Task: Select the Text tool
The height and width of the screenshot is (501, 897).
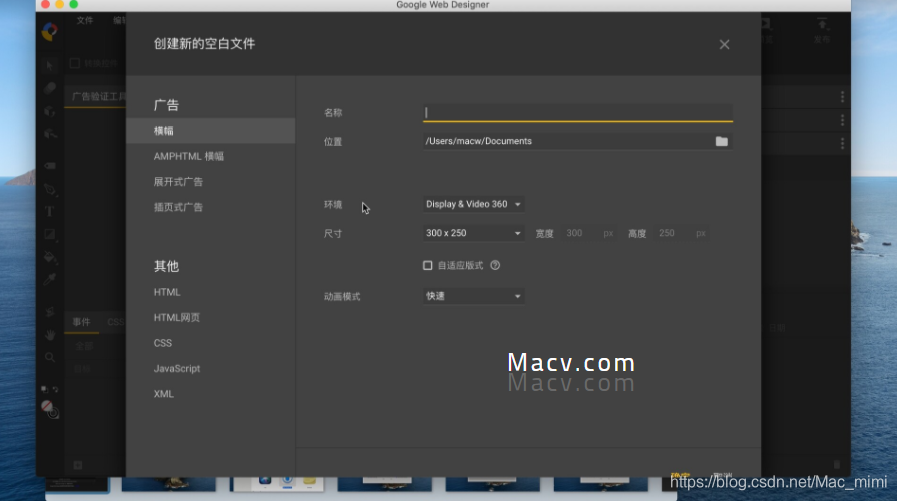Action: pyautogui.click(x=50, y=212)
